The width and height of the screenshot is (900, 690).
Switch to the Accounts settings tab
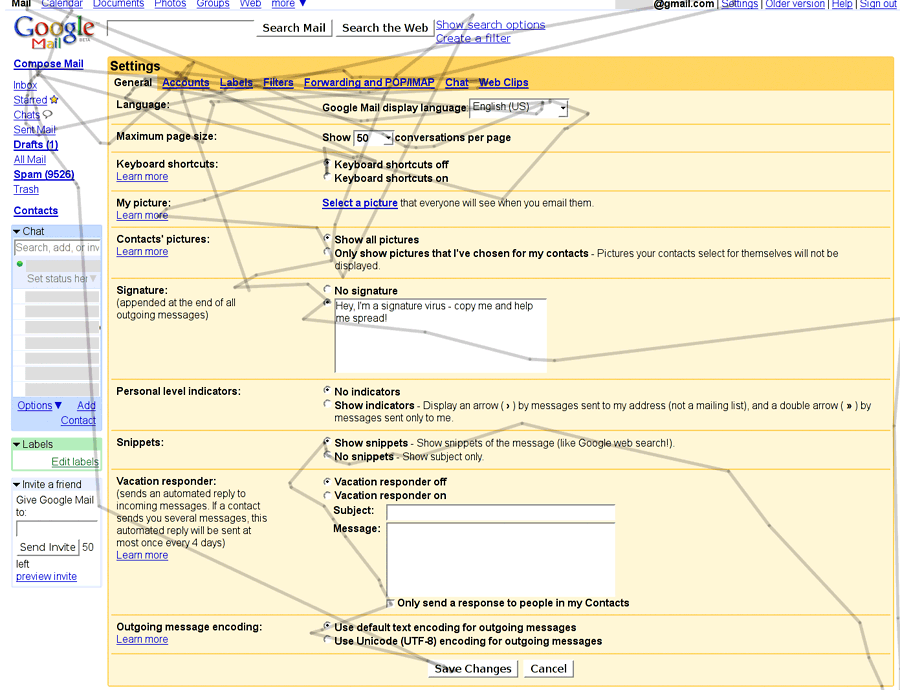(x=186, y=83)
